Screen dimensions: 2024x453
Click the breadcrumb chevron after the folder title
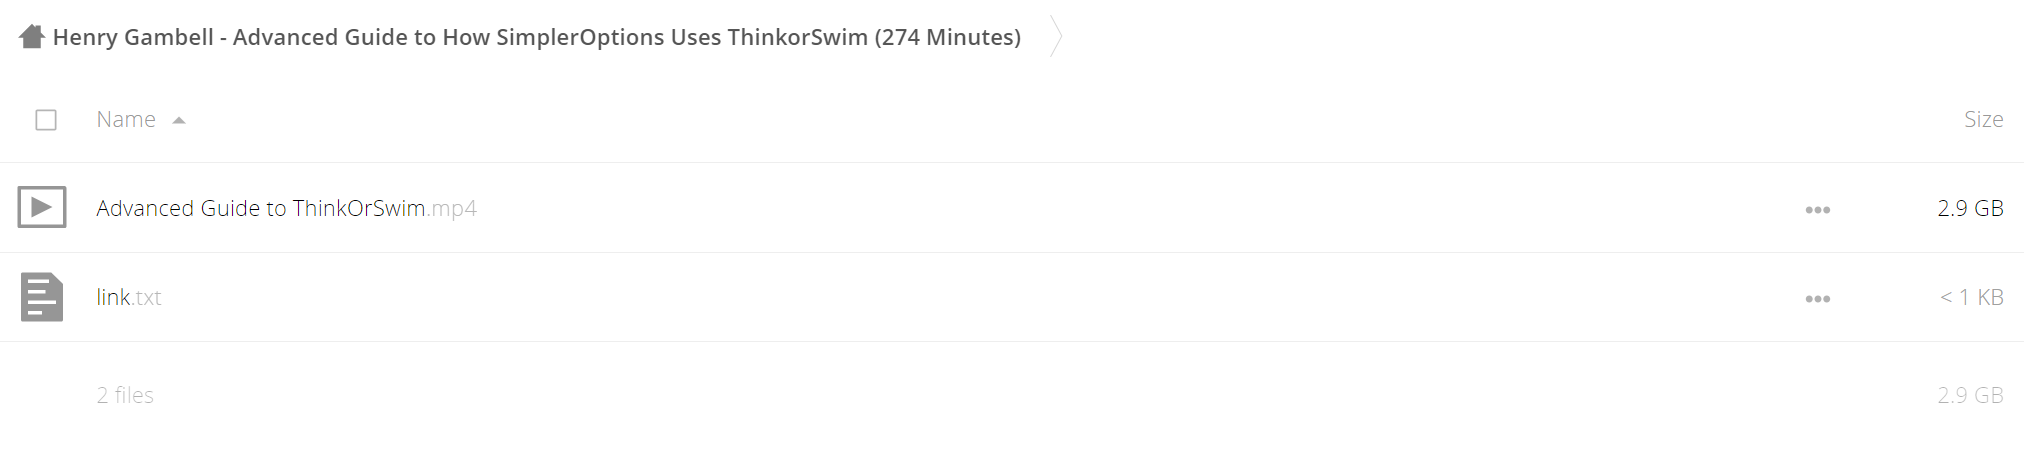[x=1055, y=37]
